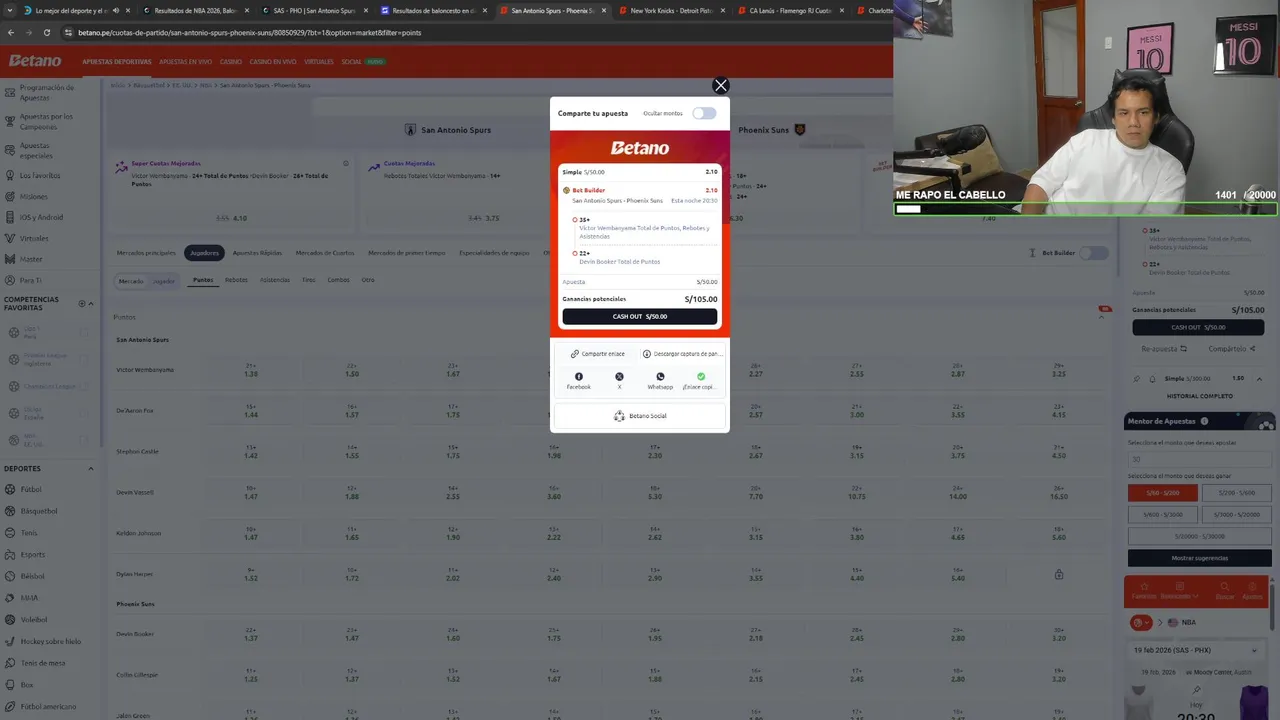This screenshot has width=1280, height=720.
Task: Open Apuestas especiales in sidebar
Action: tap(36, 150)
